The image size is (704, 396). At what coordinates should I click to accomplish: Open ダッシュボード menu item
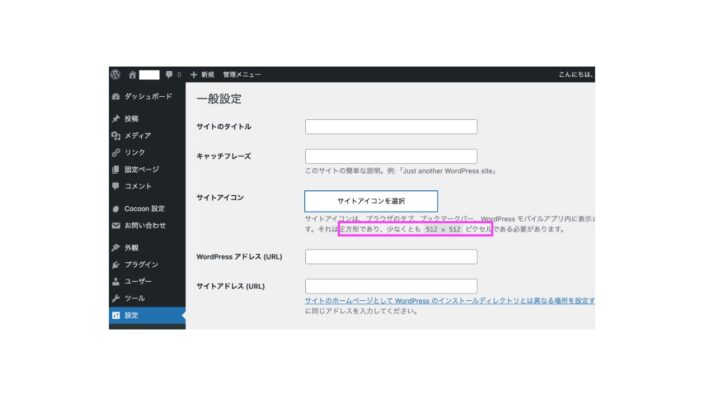pyautogui.click(x=147, y=97)
